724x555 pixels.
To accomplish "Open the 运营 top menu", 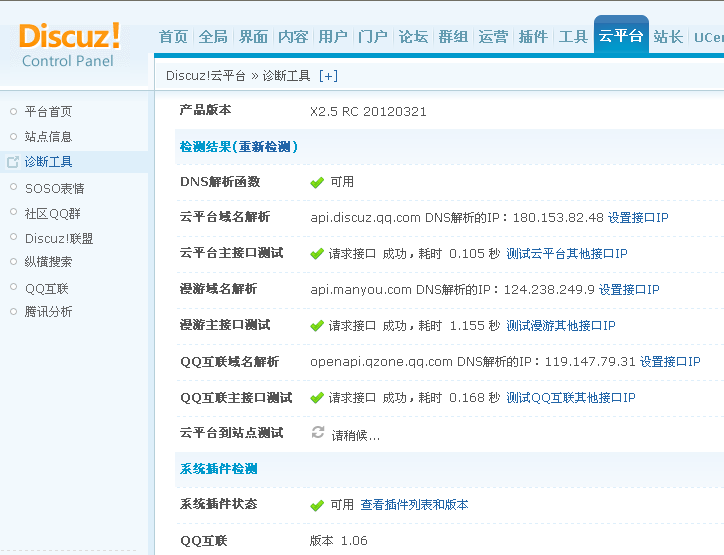I will tap(493, 36).
